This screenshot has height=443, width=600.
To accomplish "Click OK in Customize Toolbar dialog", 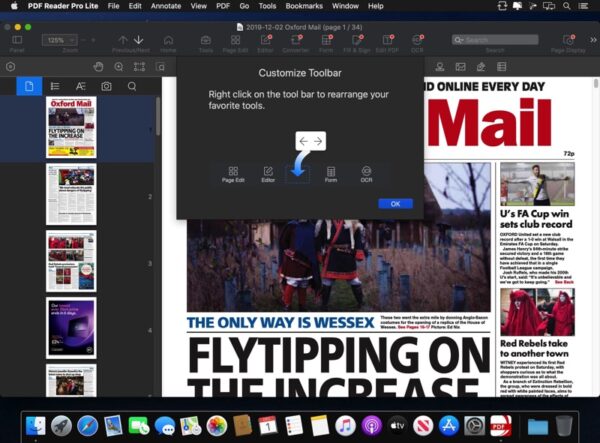I will 395,204.
